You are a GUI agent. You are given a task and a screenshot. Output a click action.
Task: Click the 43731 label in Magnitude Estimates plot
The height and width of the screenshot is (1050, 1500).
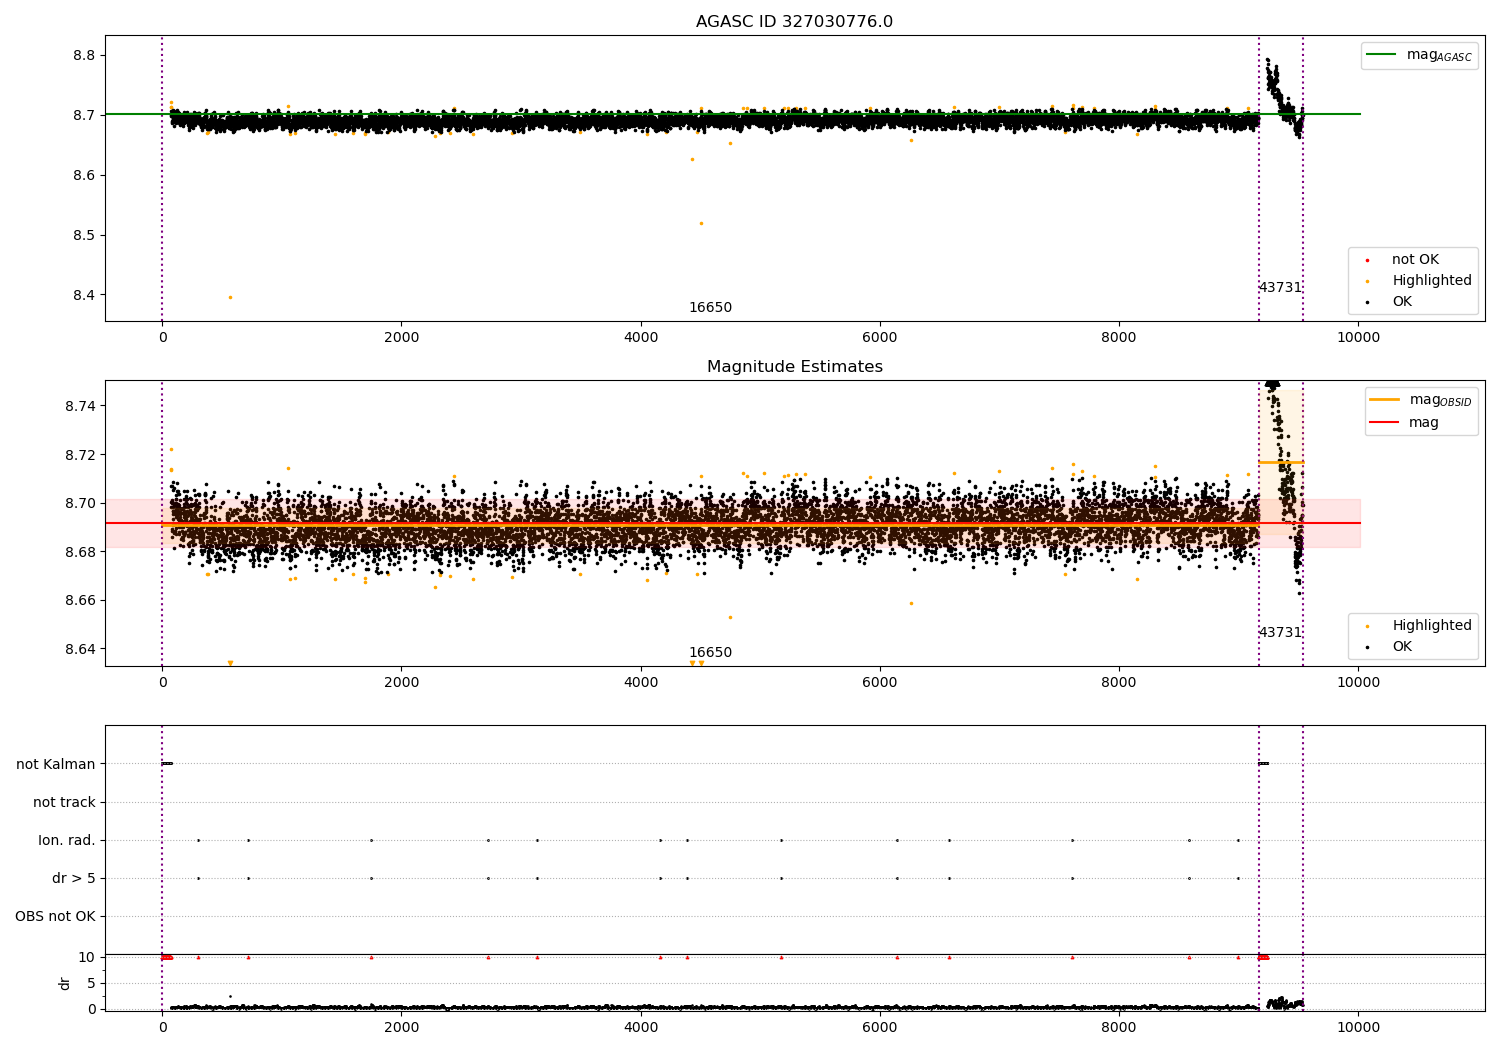point(1280,633)
